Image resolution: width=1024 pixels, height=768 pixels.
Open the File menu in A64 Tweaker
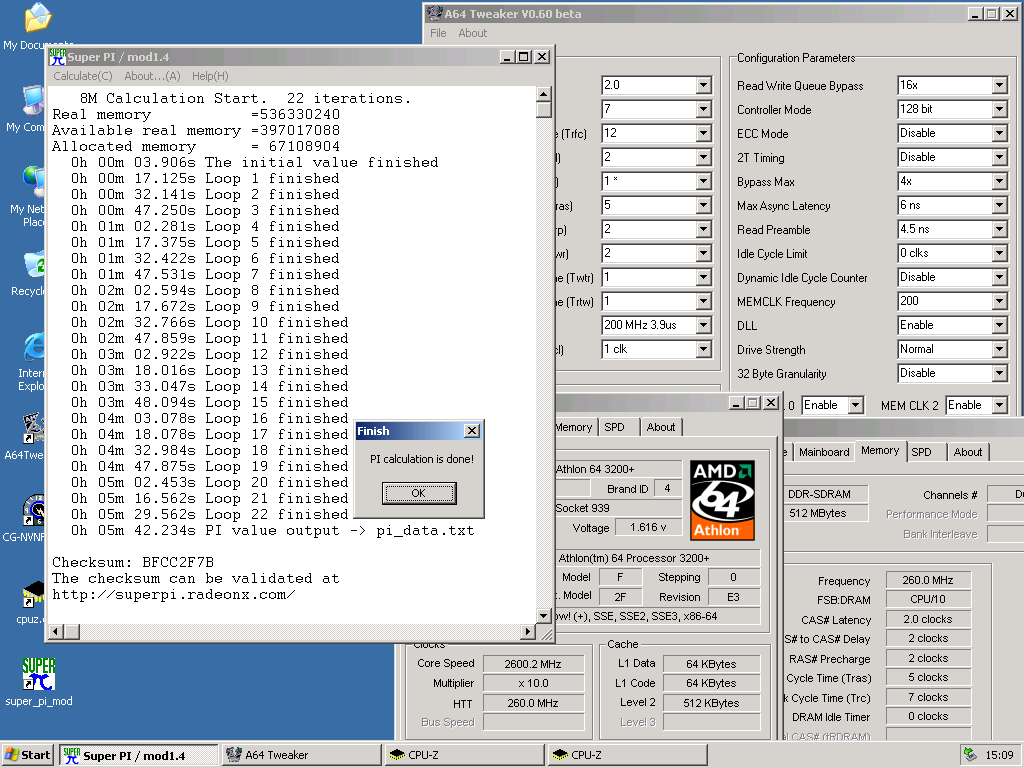[438, 33]
